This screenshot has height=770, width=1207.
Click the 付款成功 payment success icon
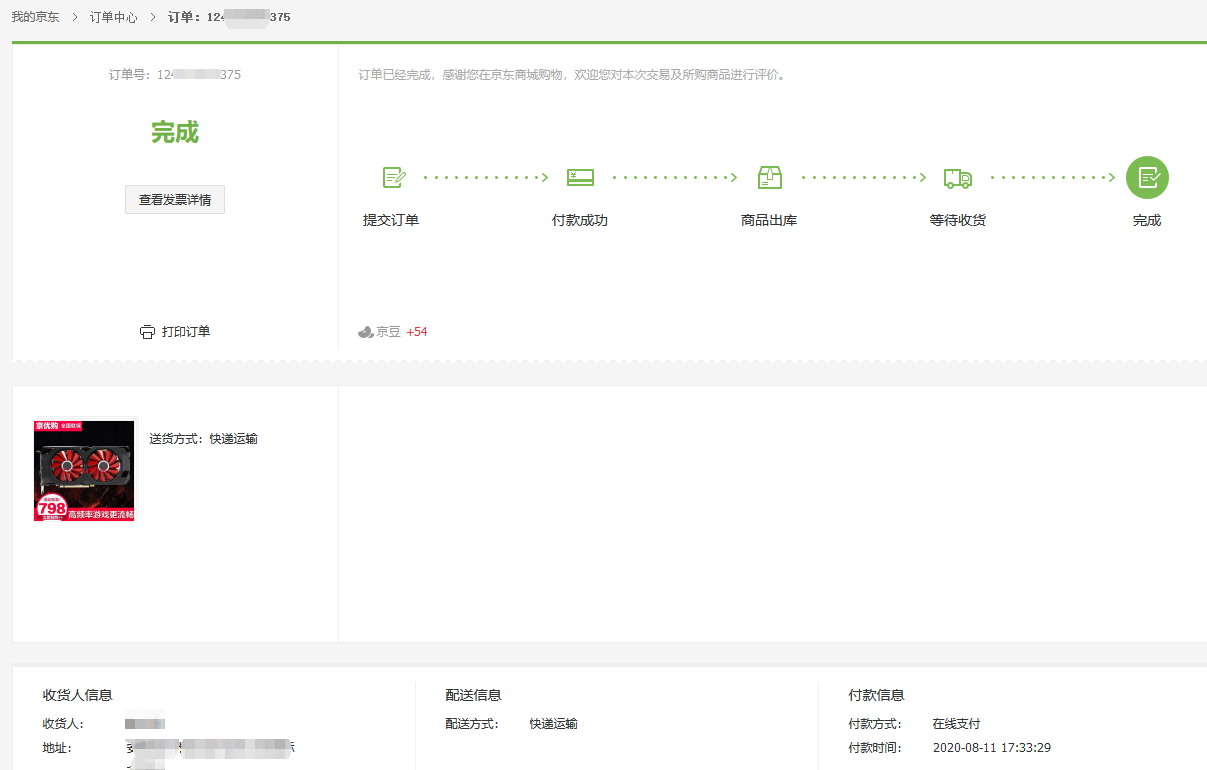(x=581, y=177)
